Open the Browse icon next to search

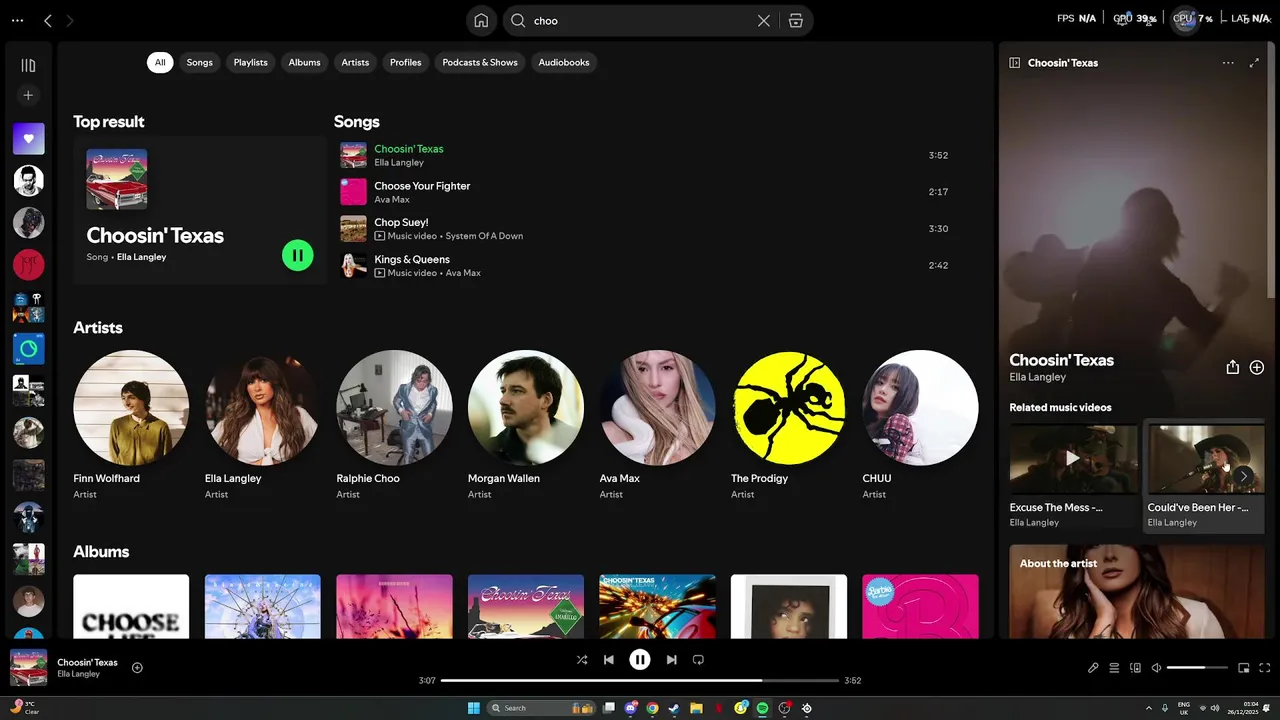coord(796,20)
